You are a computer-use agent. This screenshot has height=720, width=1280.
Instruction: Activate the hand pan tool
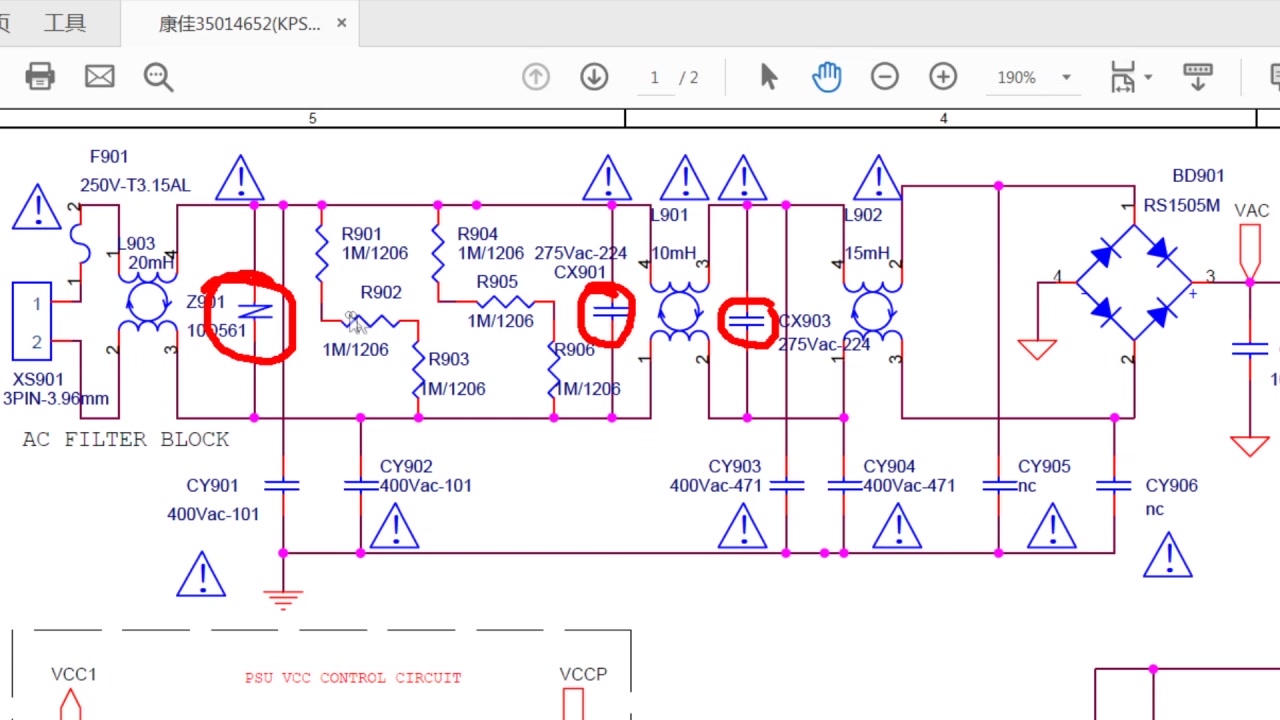(x=826, y=77)
